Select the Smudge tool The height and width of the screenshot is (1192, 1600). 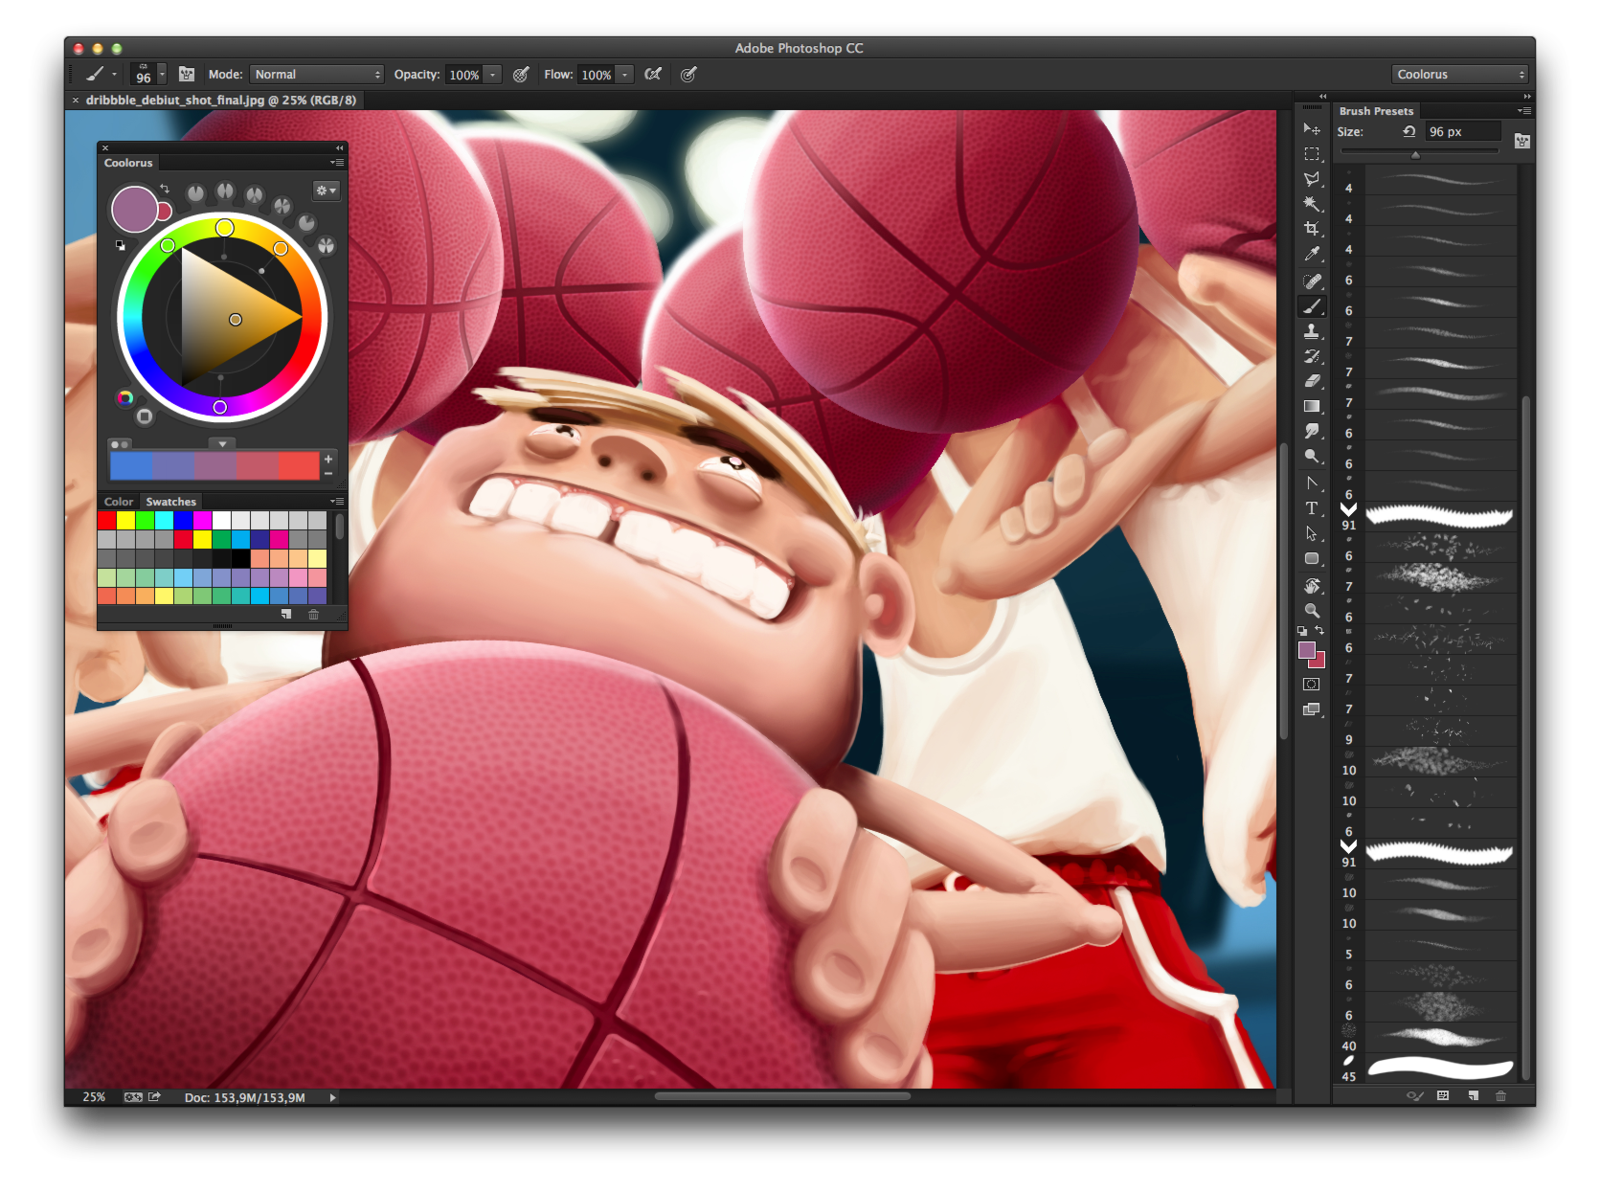(1311, 431)
